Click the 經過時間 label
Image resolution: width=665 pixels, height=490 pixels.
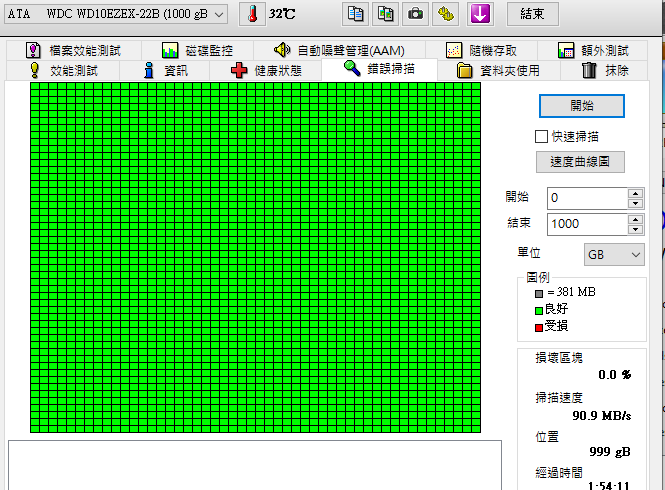[559, 472]
